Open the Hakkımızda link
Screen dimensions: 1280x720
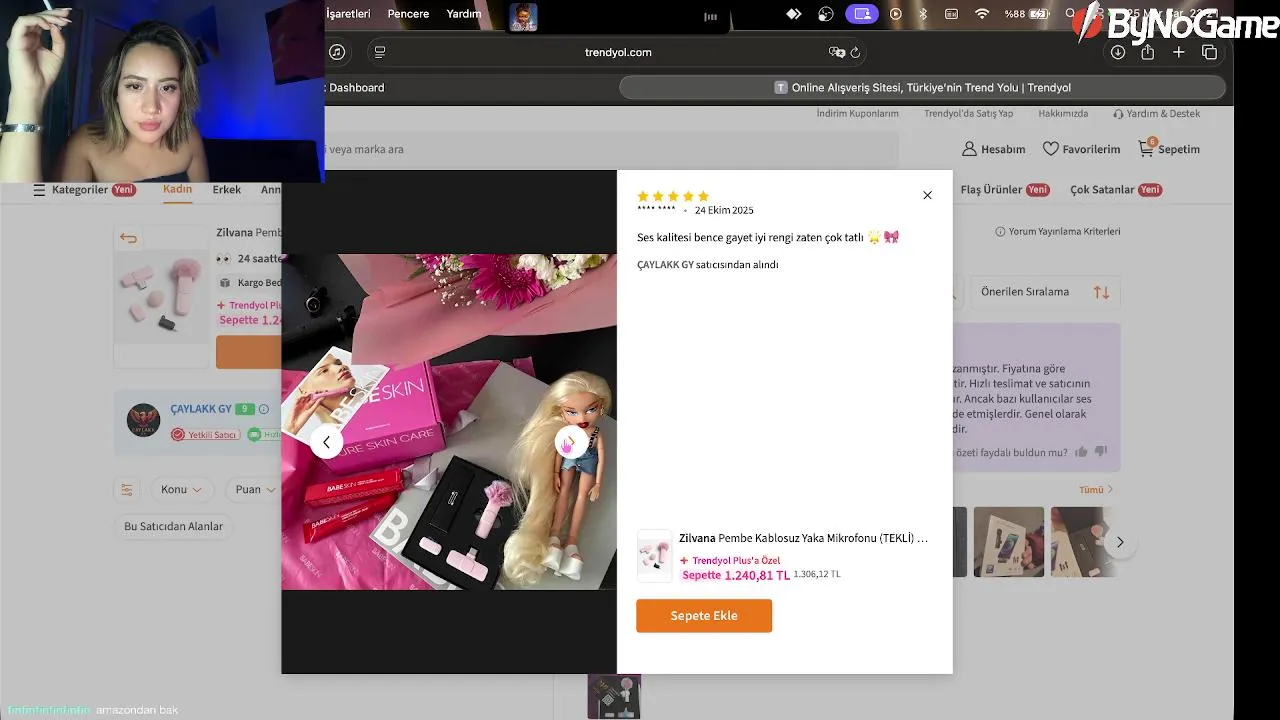pyautogui.click(x=1063, y=114)
